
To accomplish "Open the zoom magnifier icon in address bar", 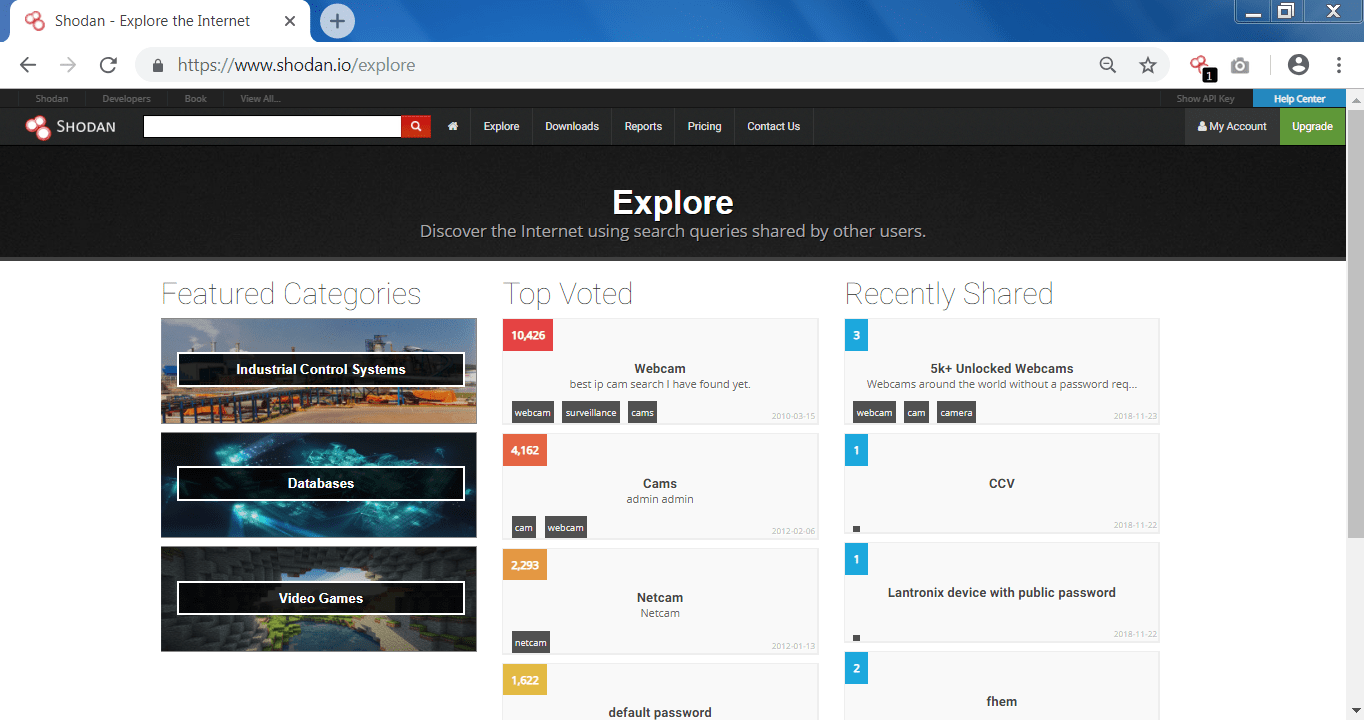I will tap(1108, 65).
